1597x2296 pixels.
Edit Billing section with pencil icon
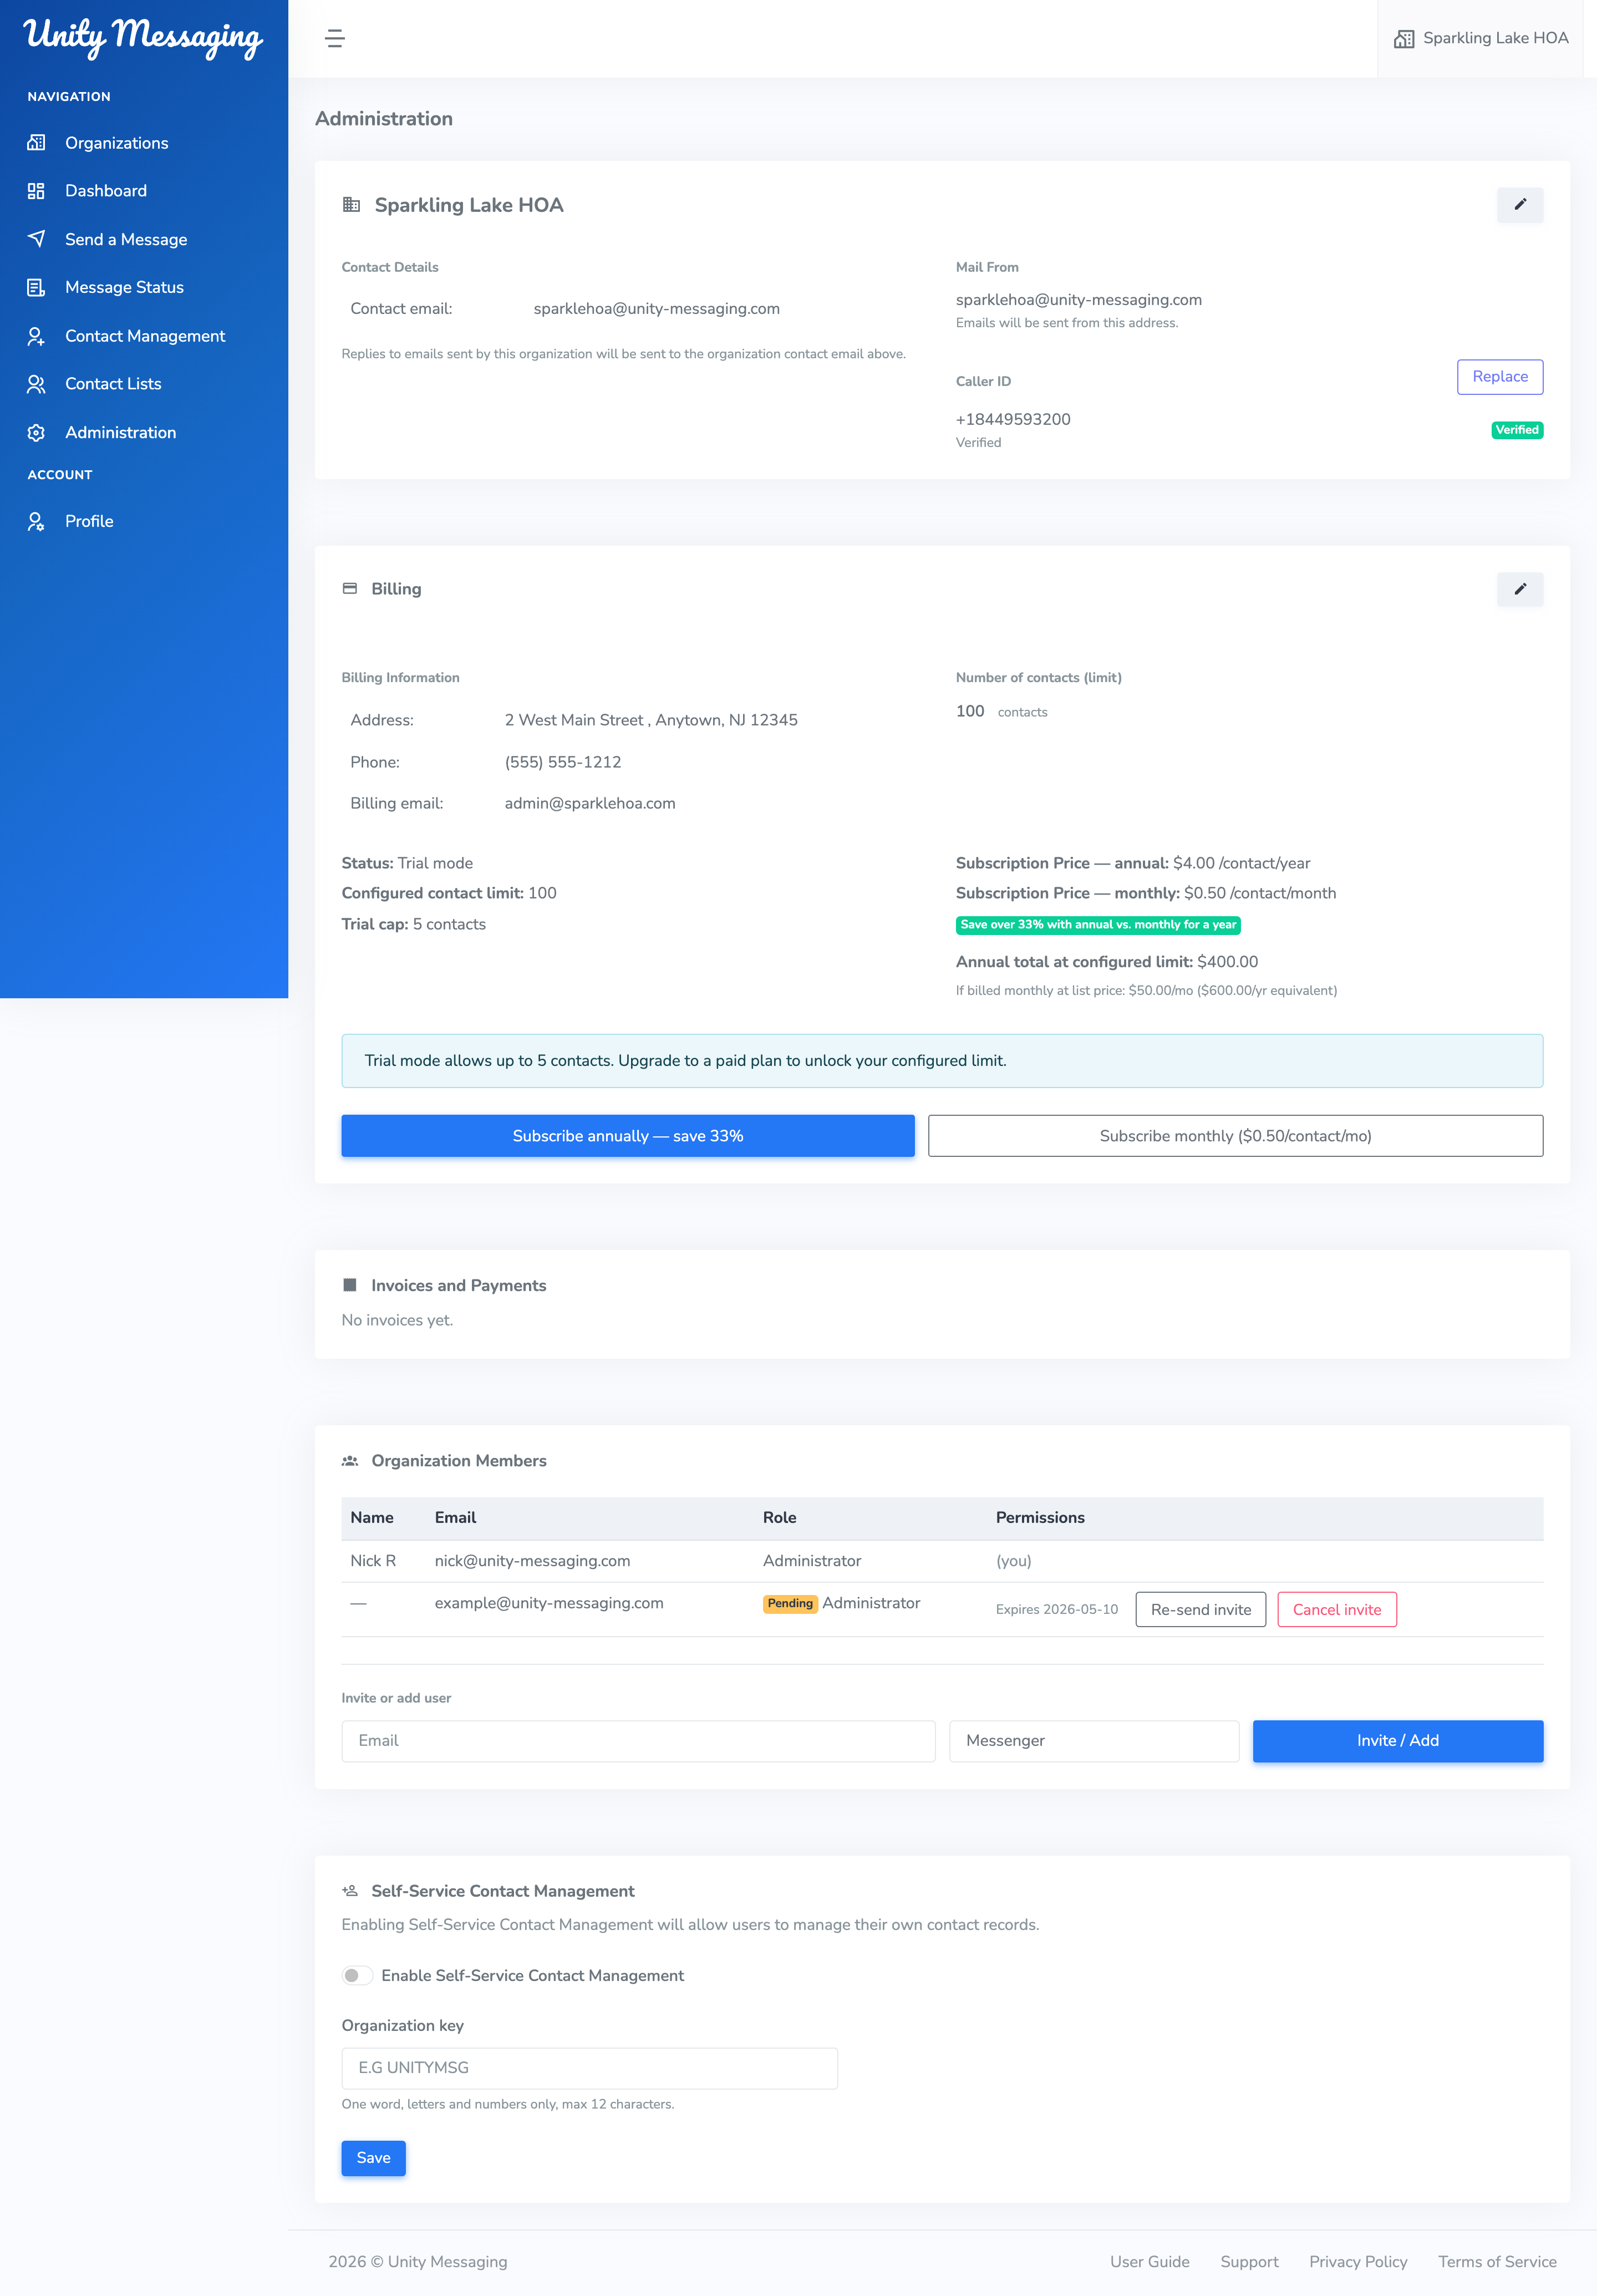(1520, 589)
